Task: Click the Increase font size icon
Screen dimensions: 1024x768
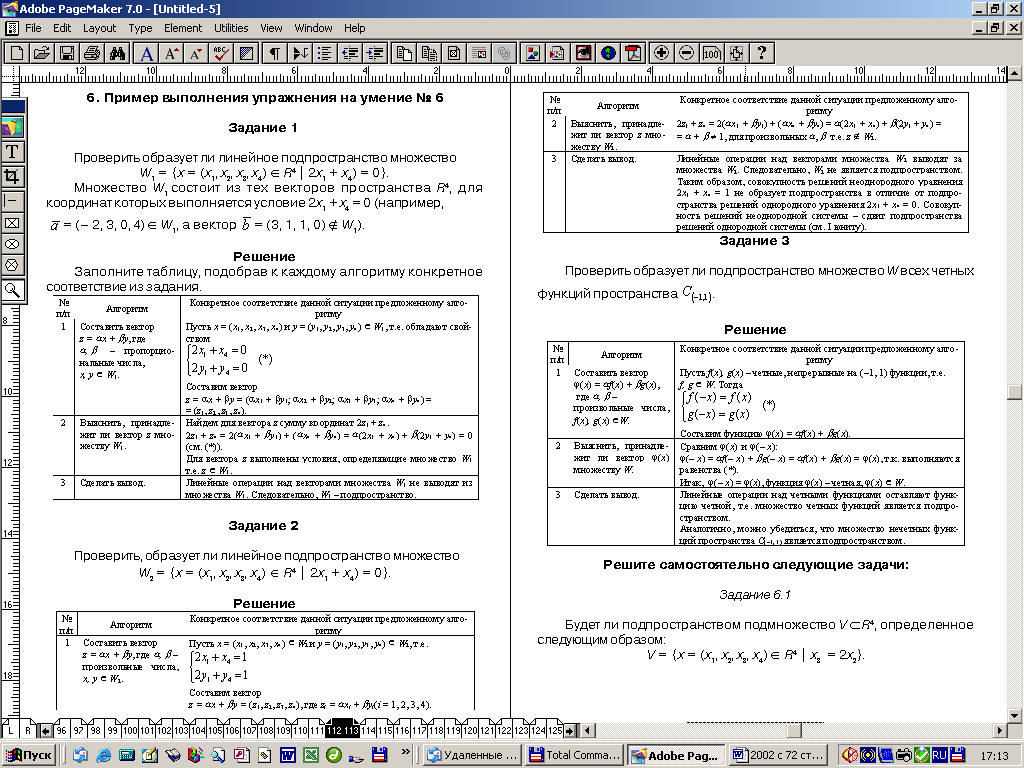Action: coord(172,53)
